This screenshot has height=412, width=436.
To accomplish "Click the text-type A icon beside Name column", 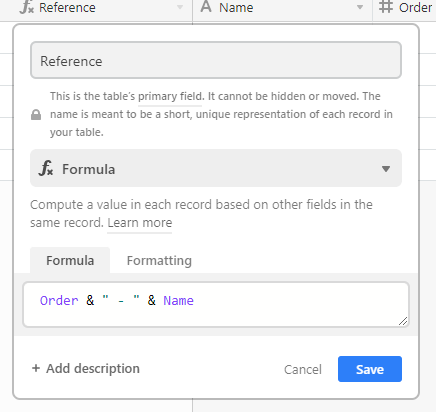I will (206, 7).
